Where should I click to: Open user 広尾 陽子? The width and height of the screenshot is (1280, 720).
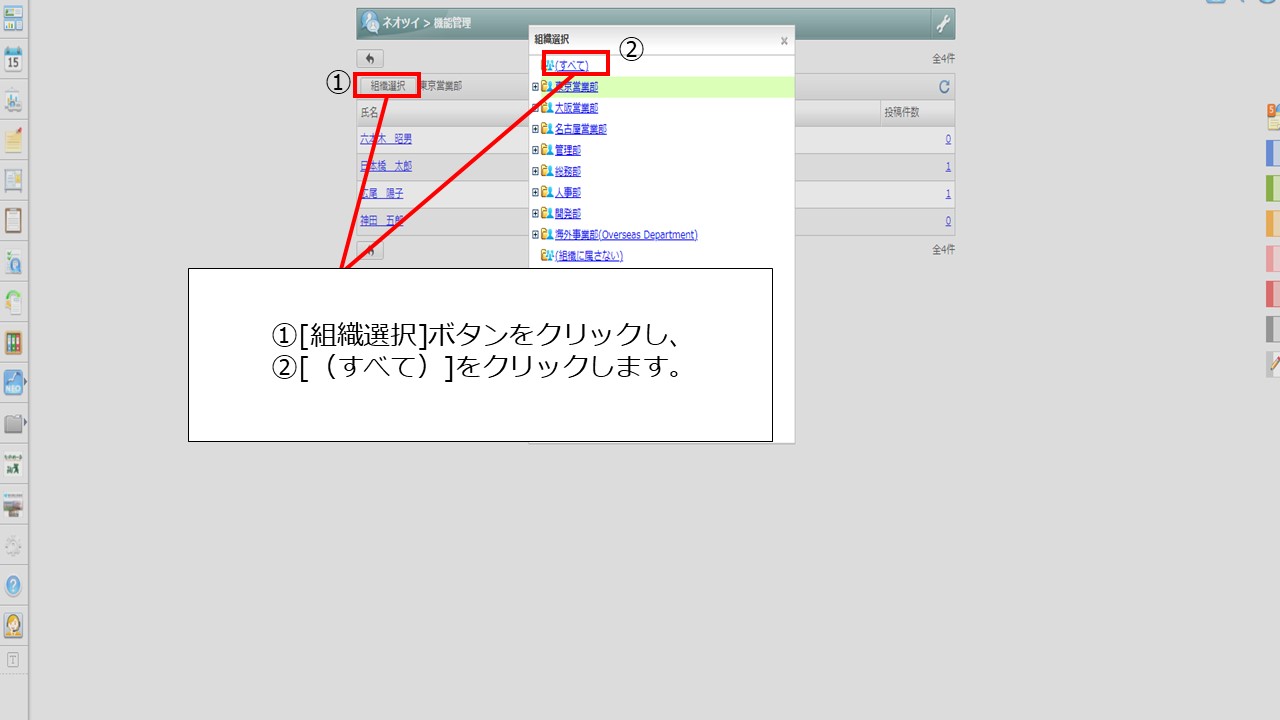pyautogui.click(x=382, y=193)
